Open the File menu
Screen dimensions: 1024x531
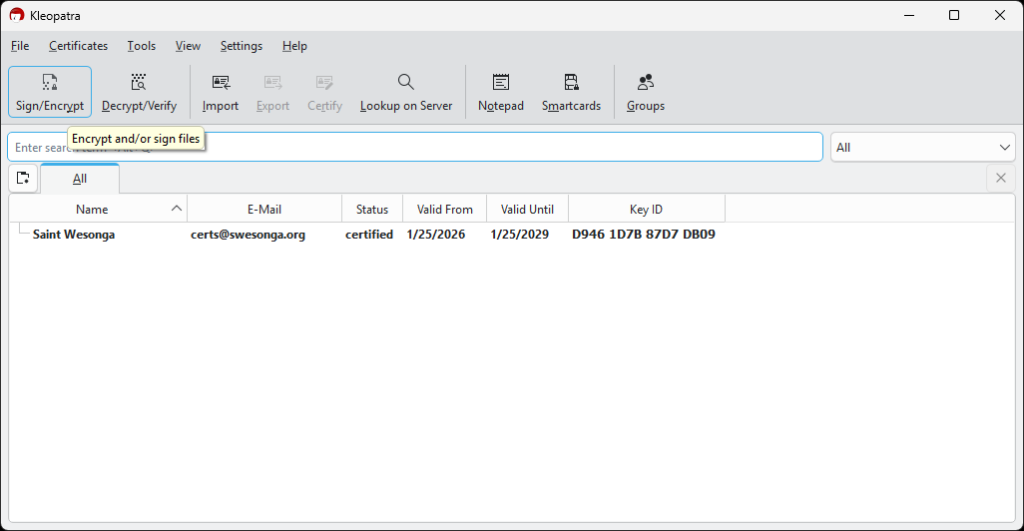pyautogui.click(x=20, y=46)
